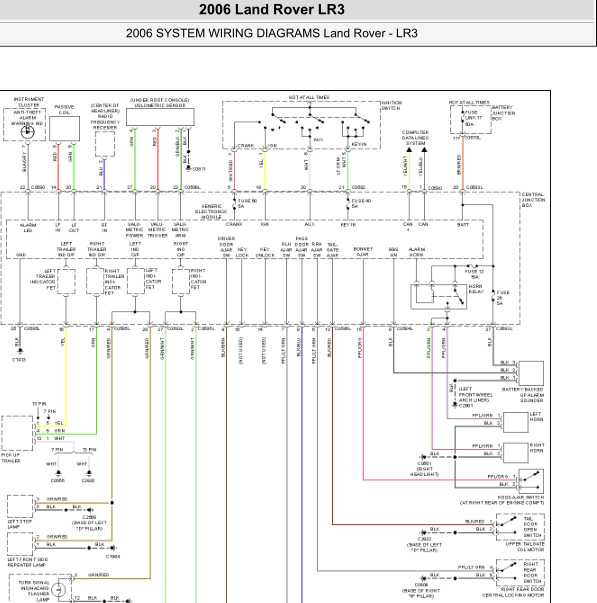Viewport: 597px width, 603px height.
Task: Click the 'TAIL DOOR OPEN SWITCH' label
Action: [533, 527]
